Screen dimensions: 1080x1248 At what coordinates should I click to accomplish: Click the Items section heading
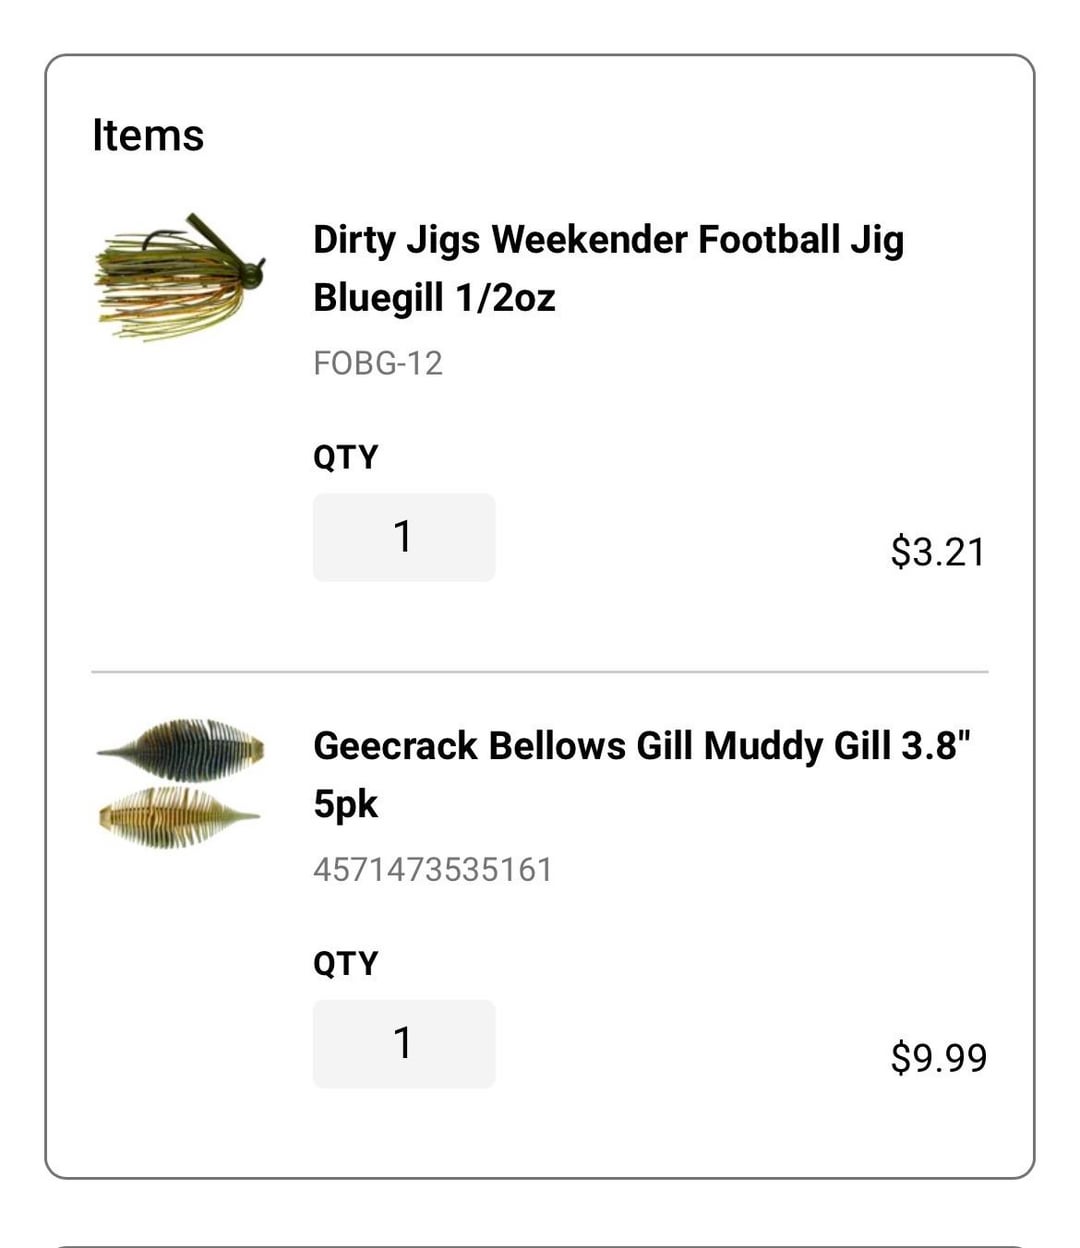pos(148,135)
